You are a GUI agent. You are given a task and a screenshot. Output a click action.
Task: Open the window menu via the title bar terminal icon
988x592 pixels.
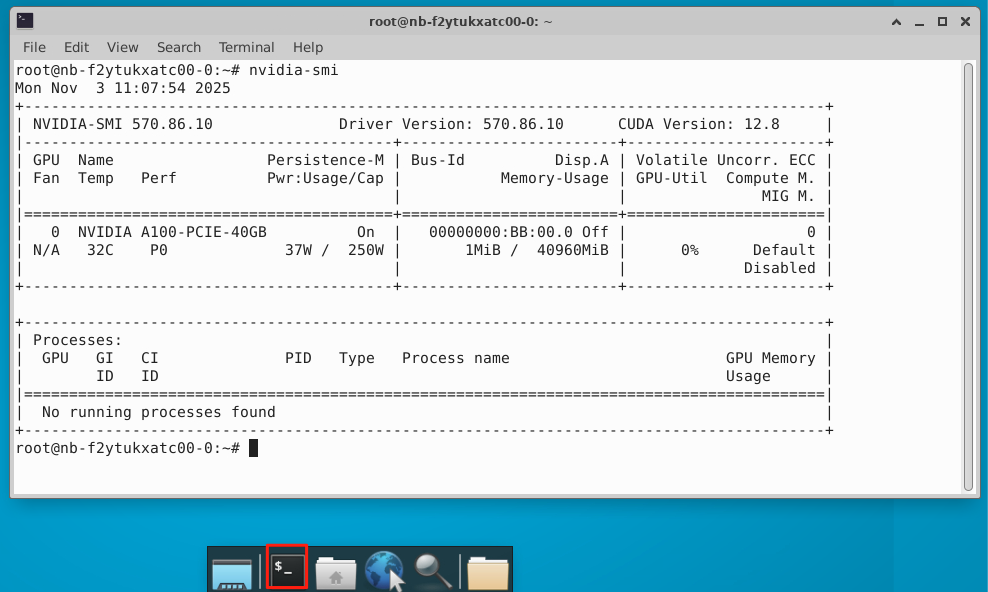point(25,20)
